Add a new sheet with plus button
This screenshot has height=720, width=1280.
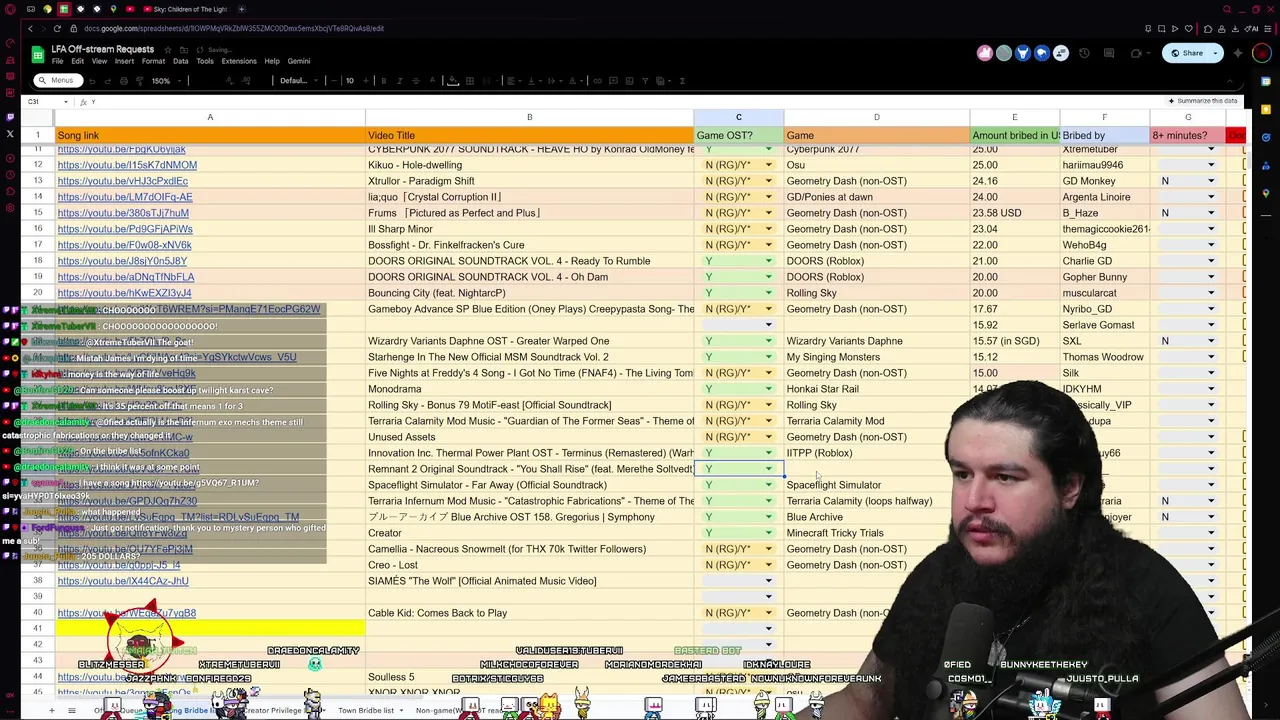[x=51, y=710]
